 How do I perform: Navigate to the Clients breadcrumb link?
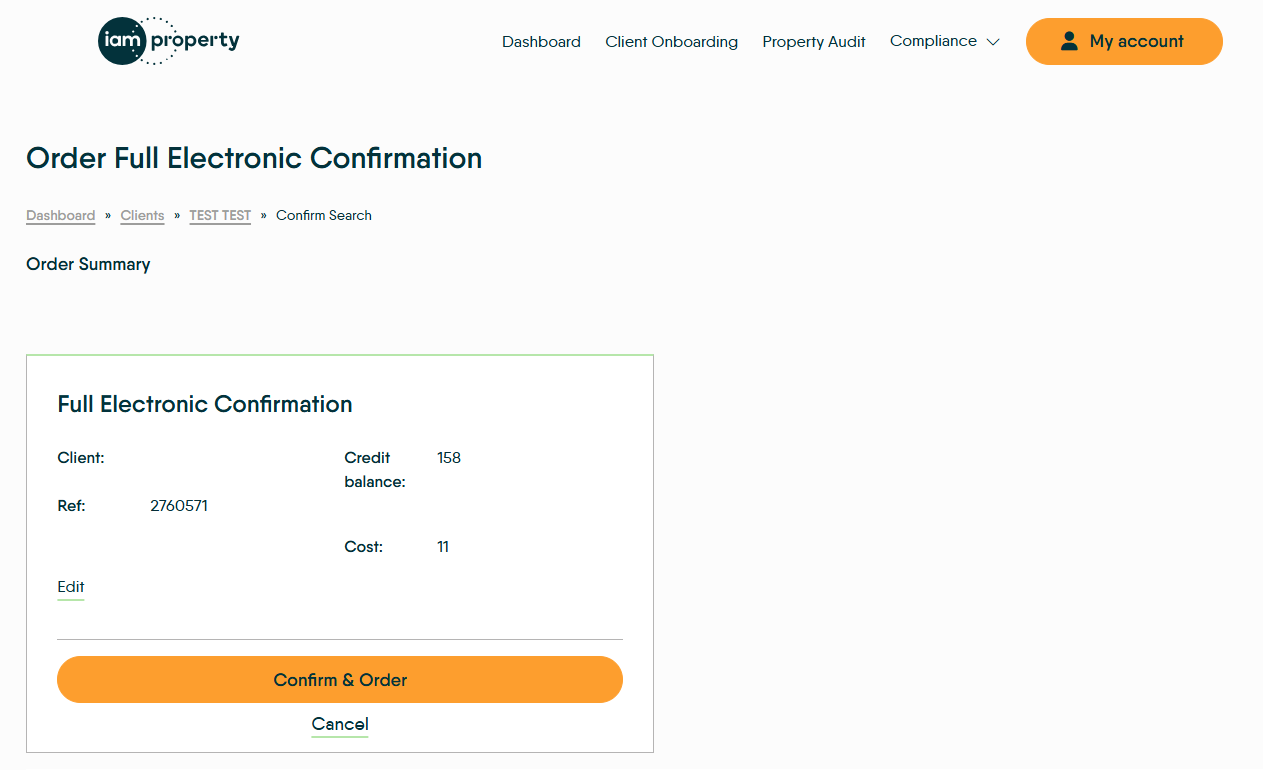click(x=142, y=215)
